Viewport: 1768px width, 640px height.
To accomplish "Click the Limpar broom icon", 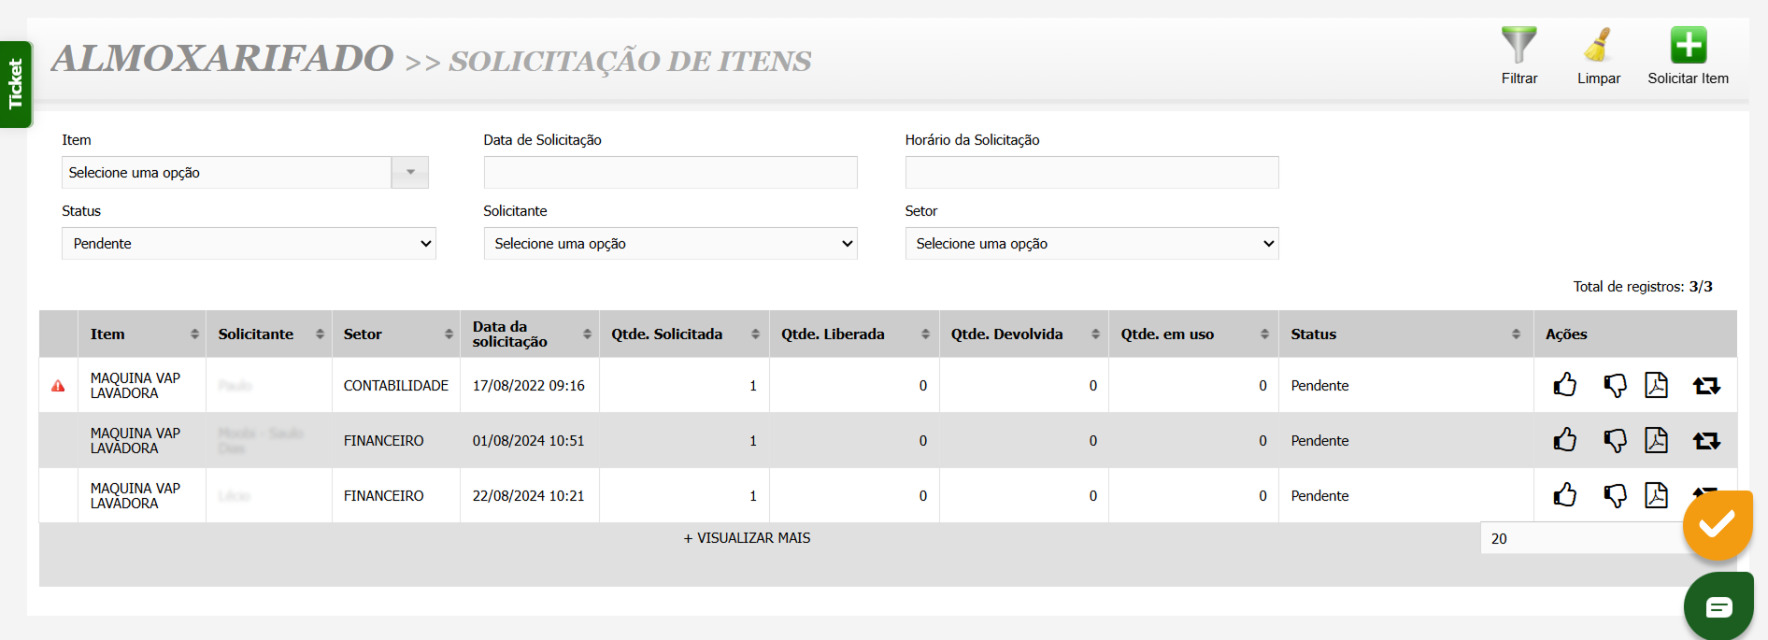I will (x=1598, y=46).
